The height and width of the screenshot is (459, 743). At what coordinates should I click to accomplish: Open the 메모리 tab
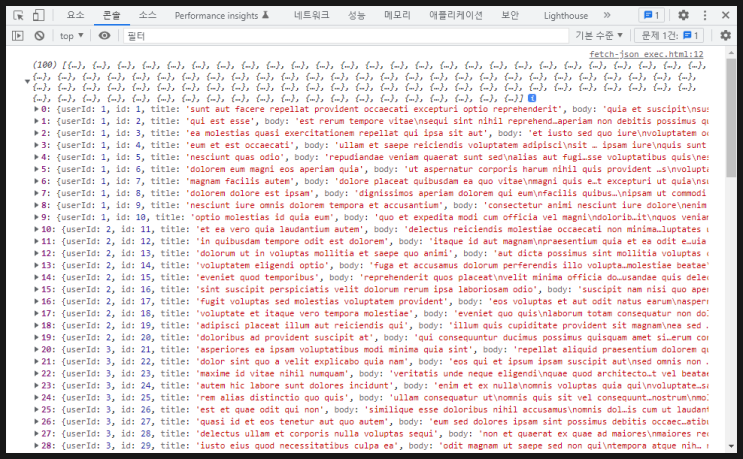(x=397, y=15)
